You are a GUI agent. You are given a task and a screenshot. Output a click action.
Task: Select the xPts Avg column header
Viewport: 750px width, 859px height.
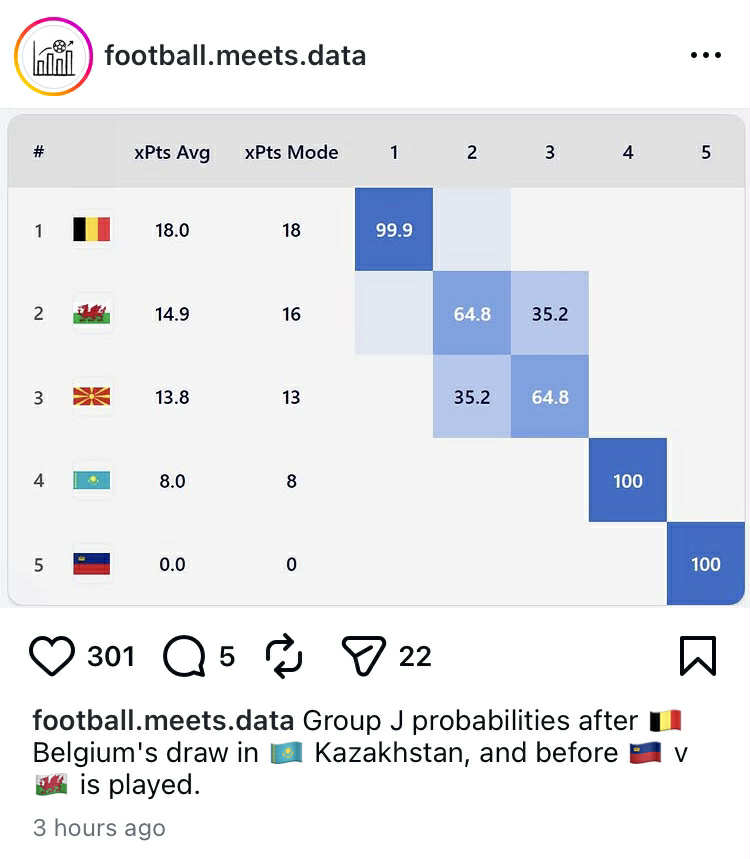(x=172, y=153)
